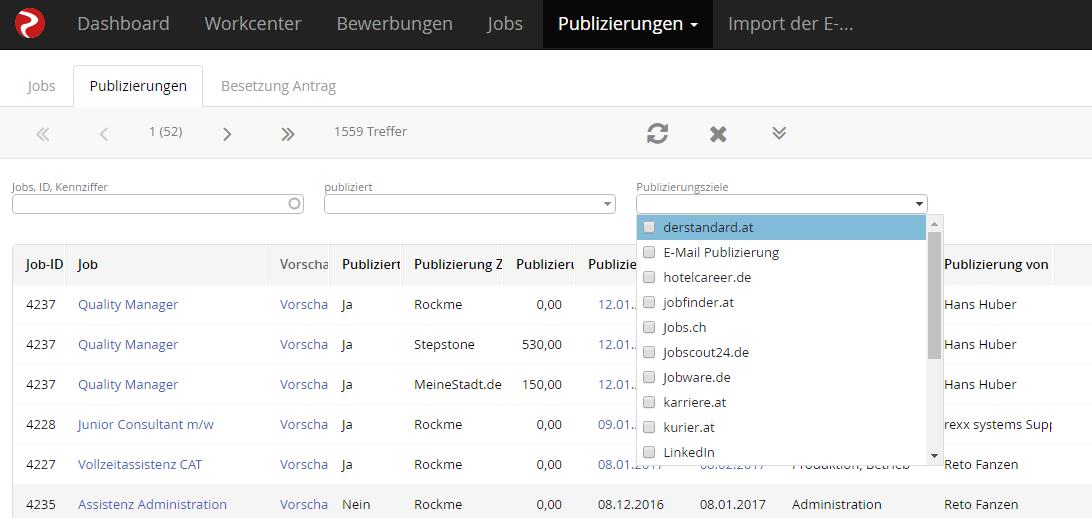Sort by Job-ID column header

(45, 265)
